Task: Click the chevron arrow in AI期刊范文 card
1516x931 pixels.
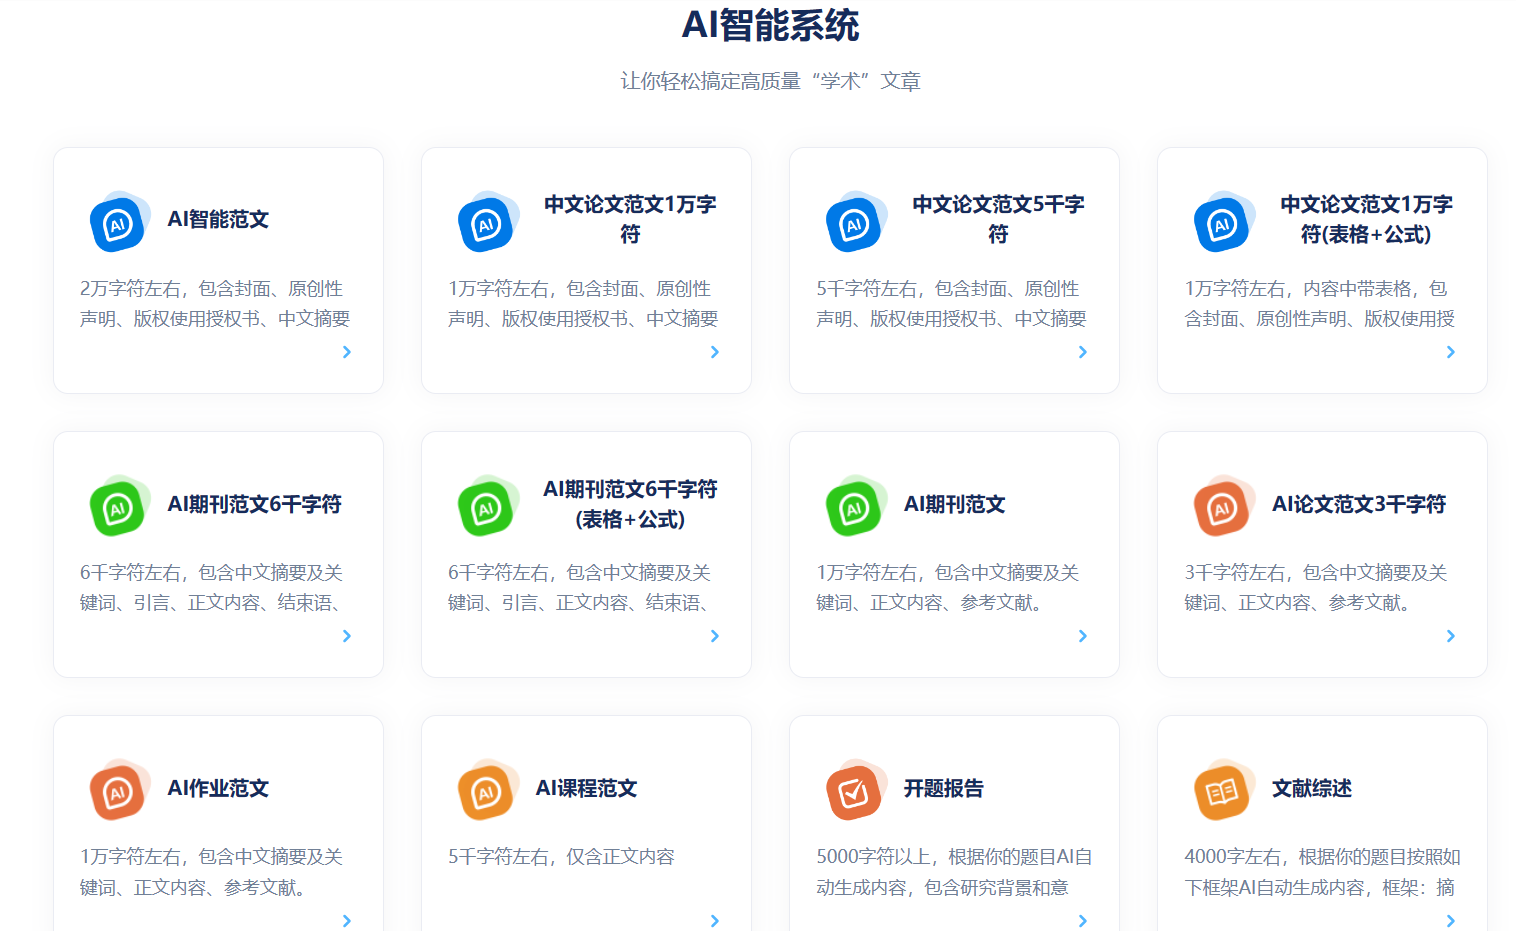Action: click(x=1083, y=636)
